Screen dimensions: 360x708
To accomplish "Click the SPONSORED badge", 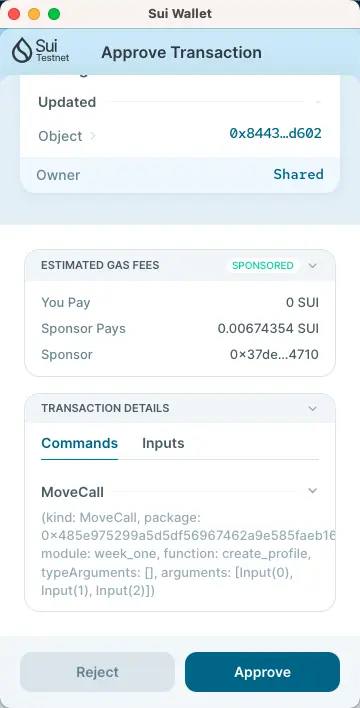I will [263, 266].
